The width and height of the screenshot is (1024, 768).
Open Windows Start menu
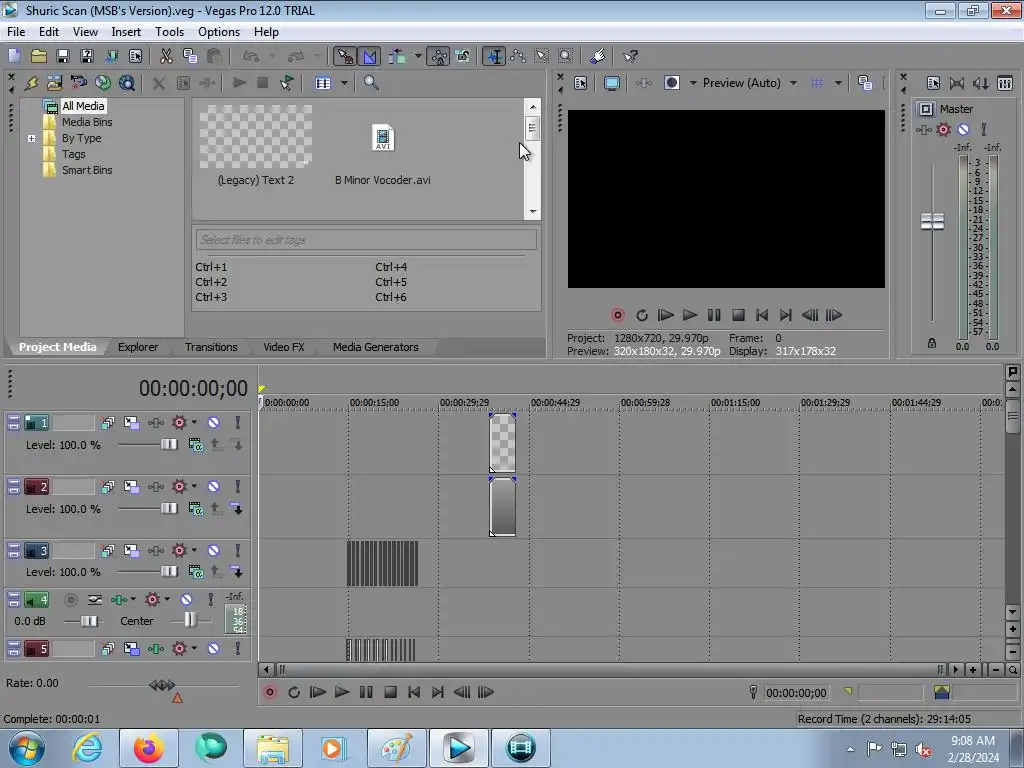(27, 748)
